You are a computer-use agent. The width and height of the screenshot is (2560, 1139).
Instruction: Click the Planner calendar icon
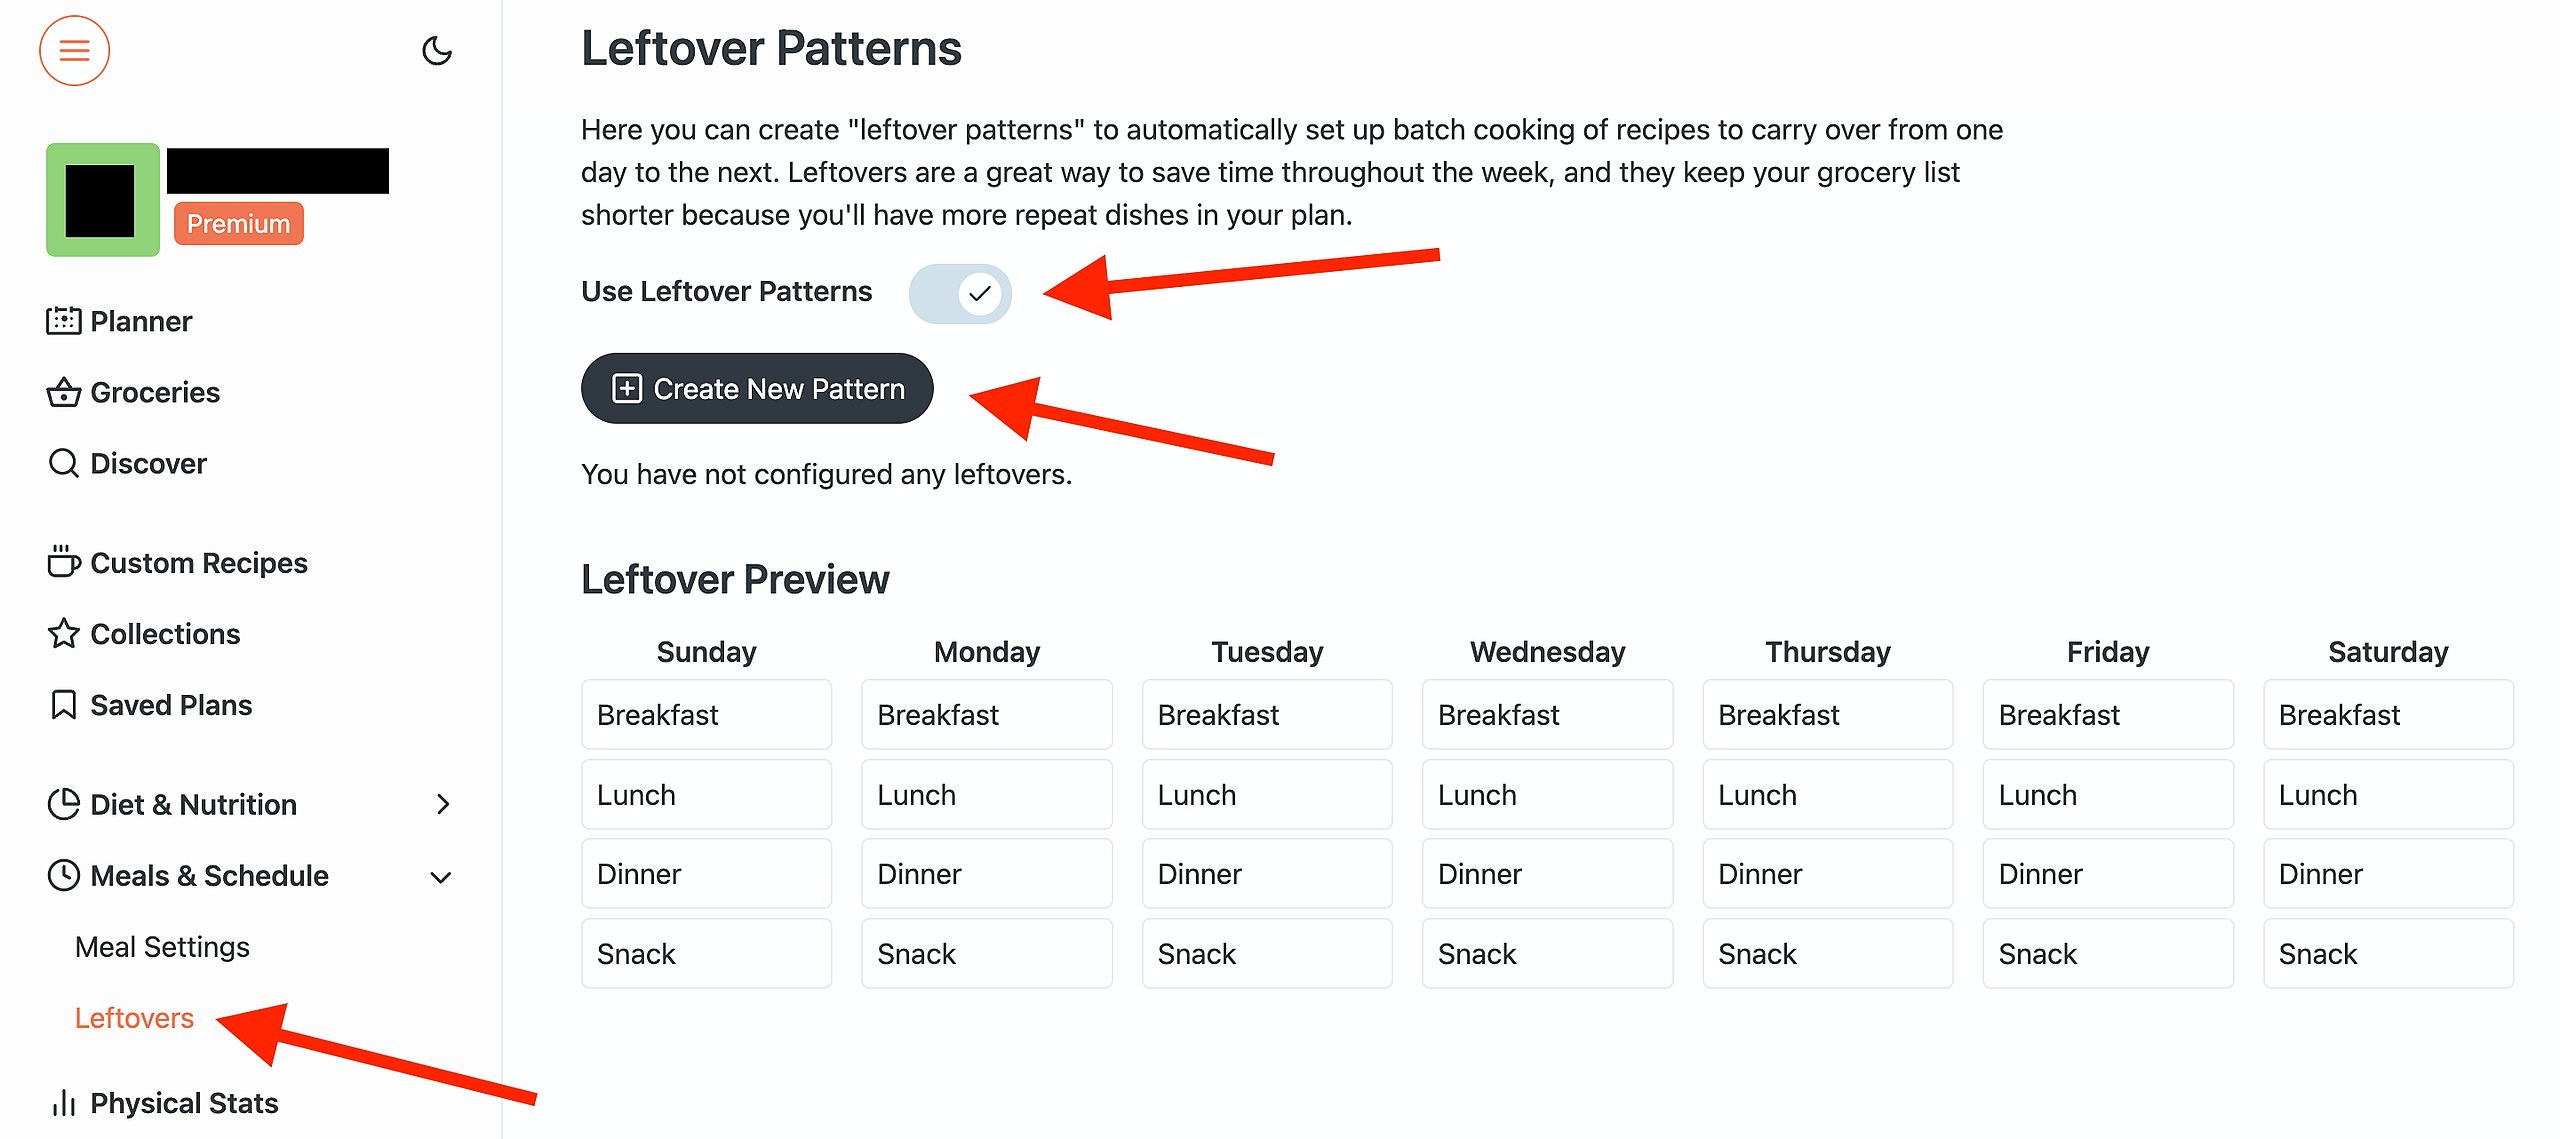tap(63, 321)
